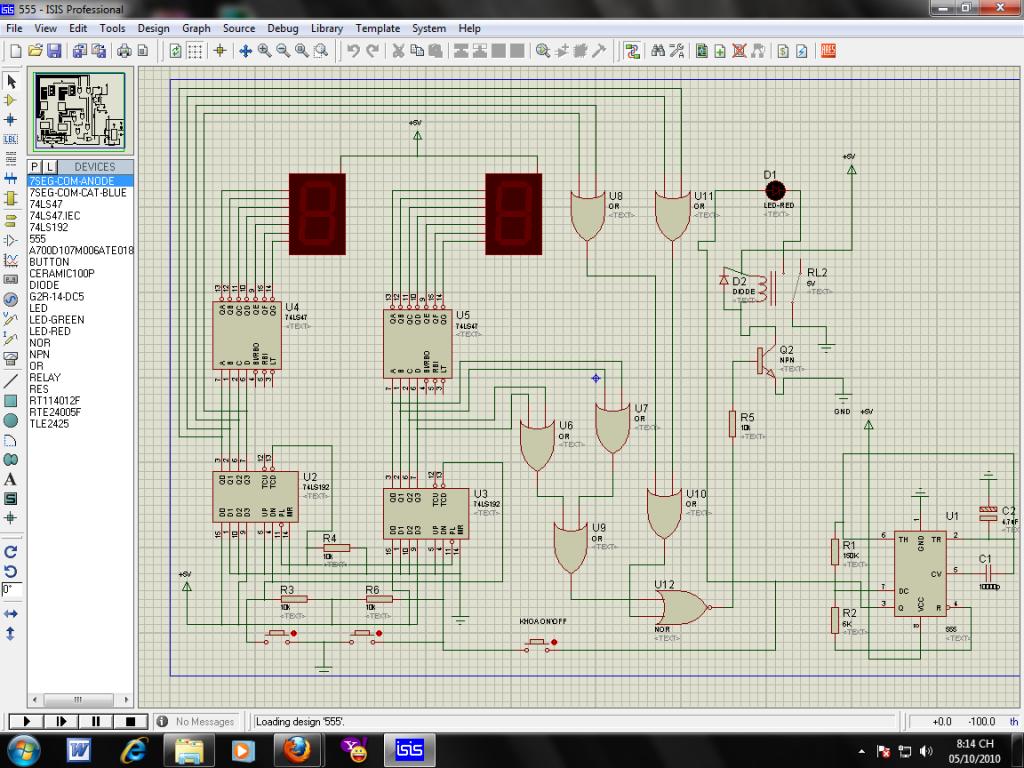Click the 'L' library button
This screenshot has width=1024, height=768.
(49, 167)
